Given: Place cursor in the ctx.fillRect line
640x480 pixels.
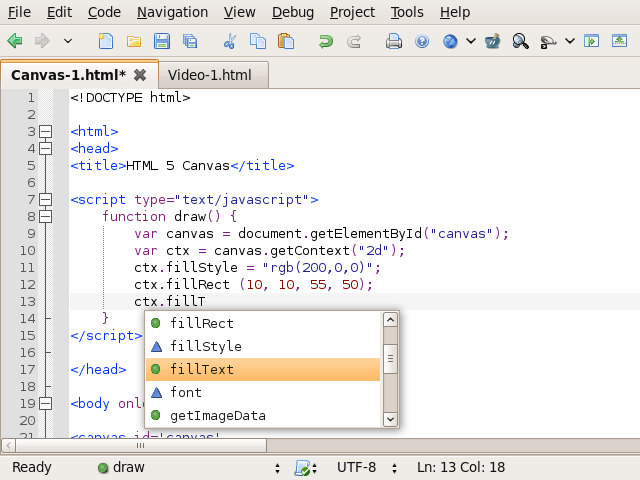Looking at the screenshot, I should coord(253,284).
